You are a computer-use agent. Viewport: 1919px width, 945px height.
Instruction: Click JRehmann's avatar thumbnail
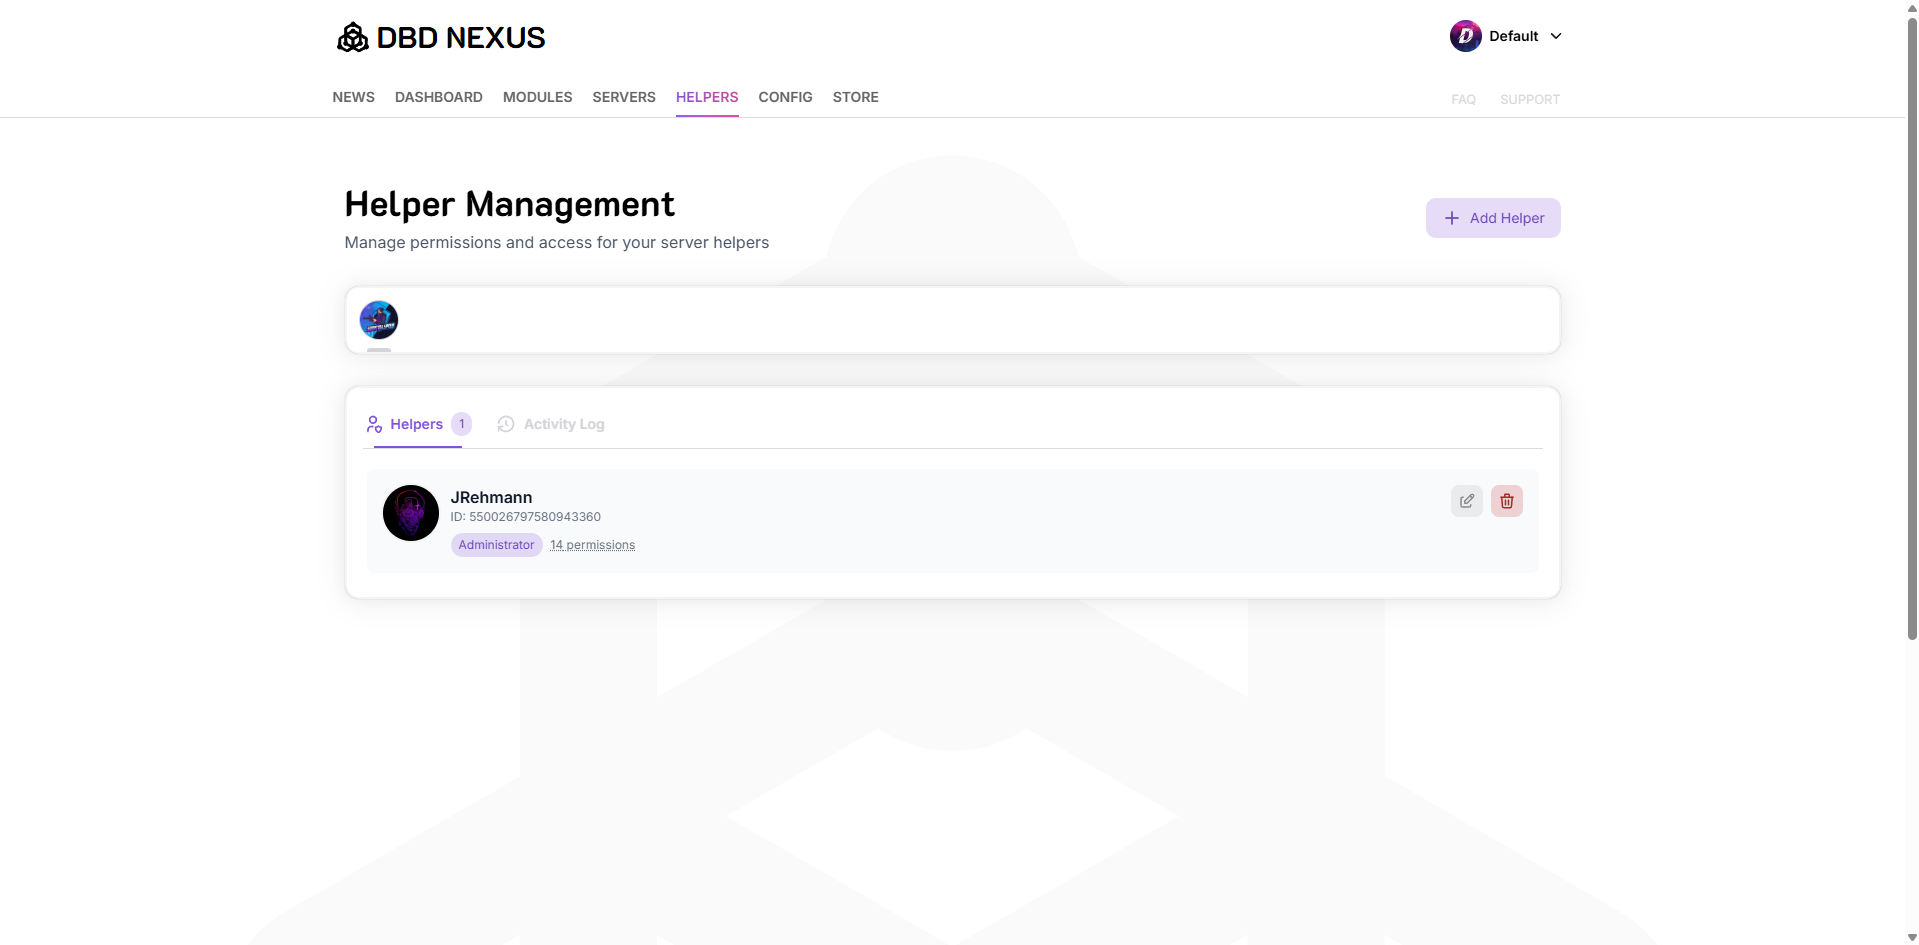point(410,512)
